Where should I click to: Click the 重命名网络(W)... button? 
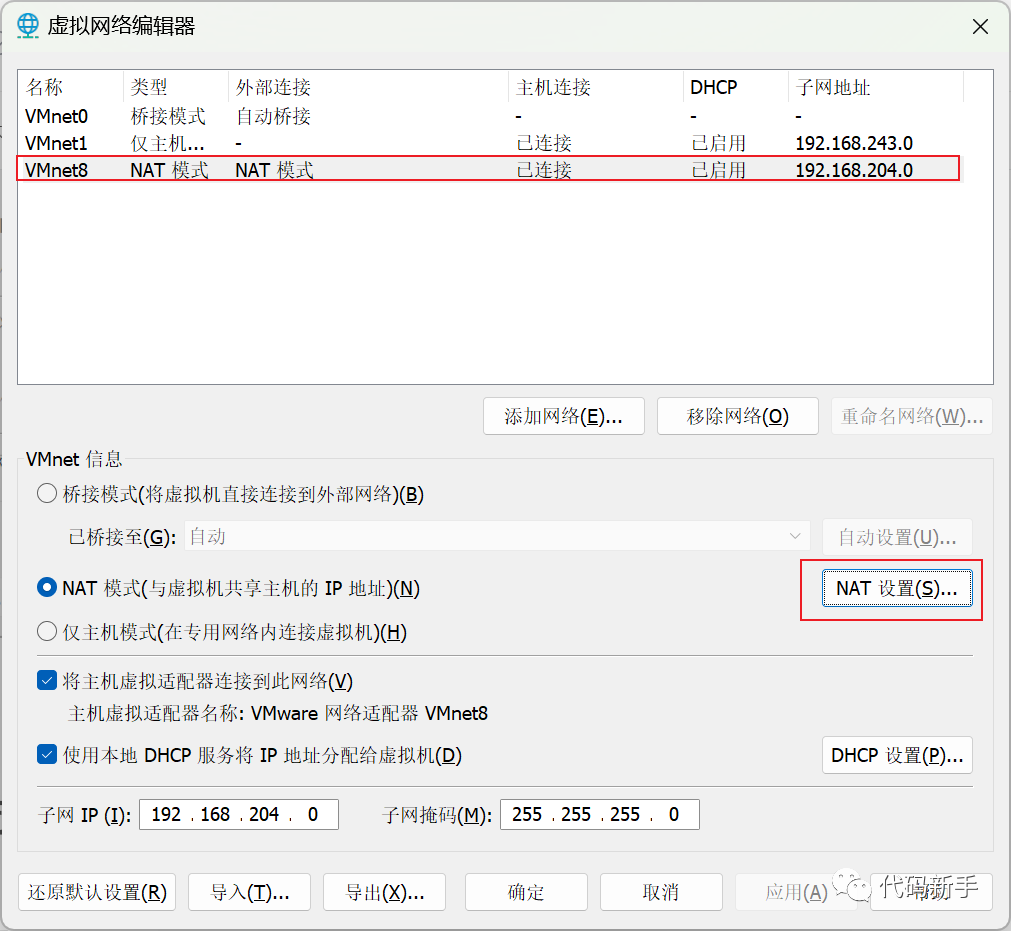[x=912, y=416]
